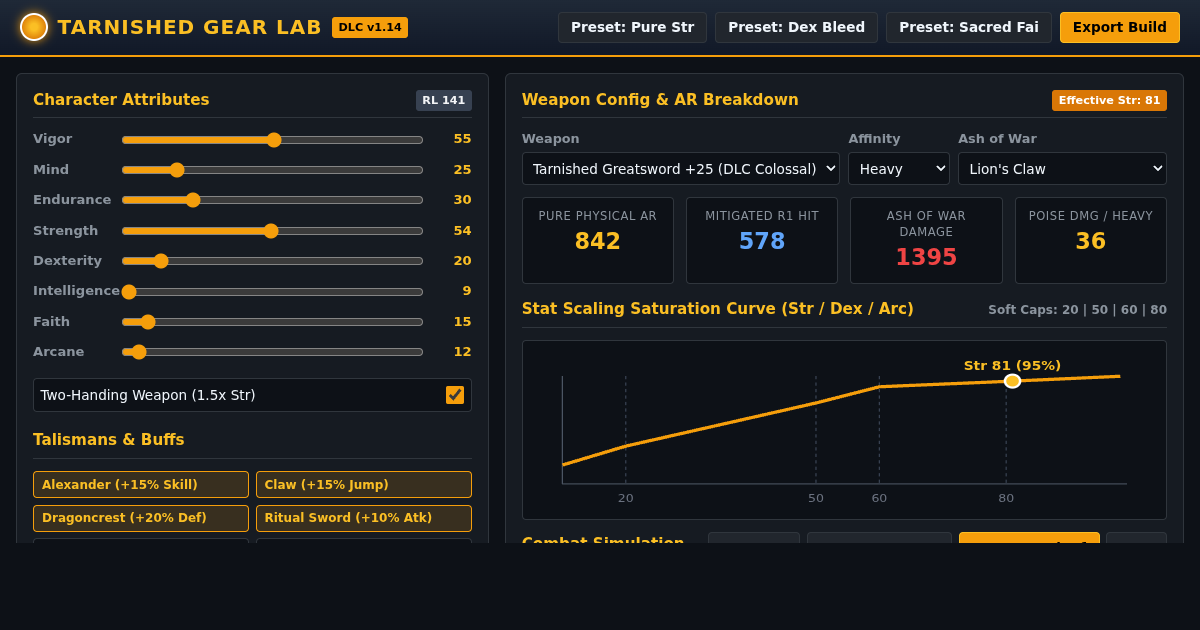Toggle the Alexander (+15% Skill) talisman
This screenshot has width=1200, height=630.
coord(141,485)
